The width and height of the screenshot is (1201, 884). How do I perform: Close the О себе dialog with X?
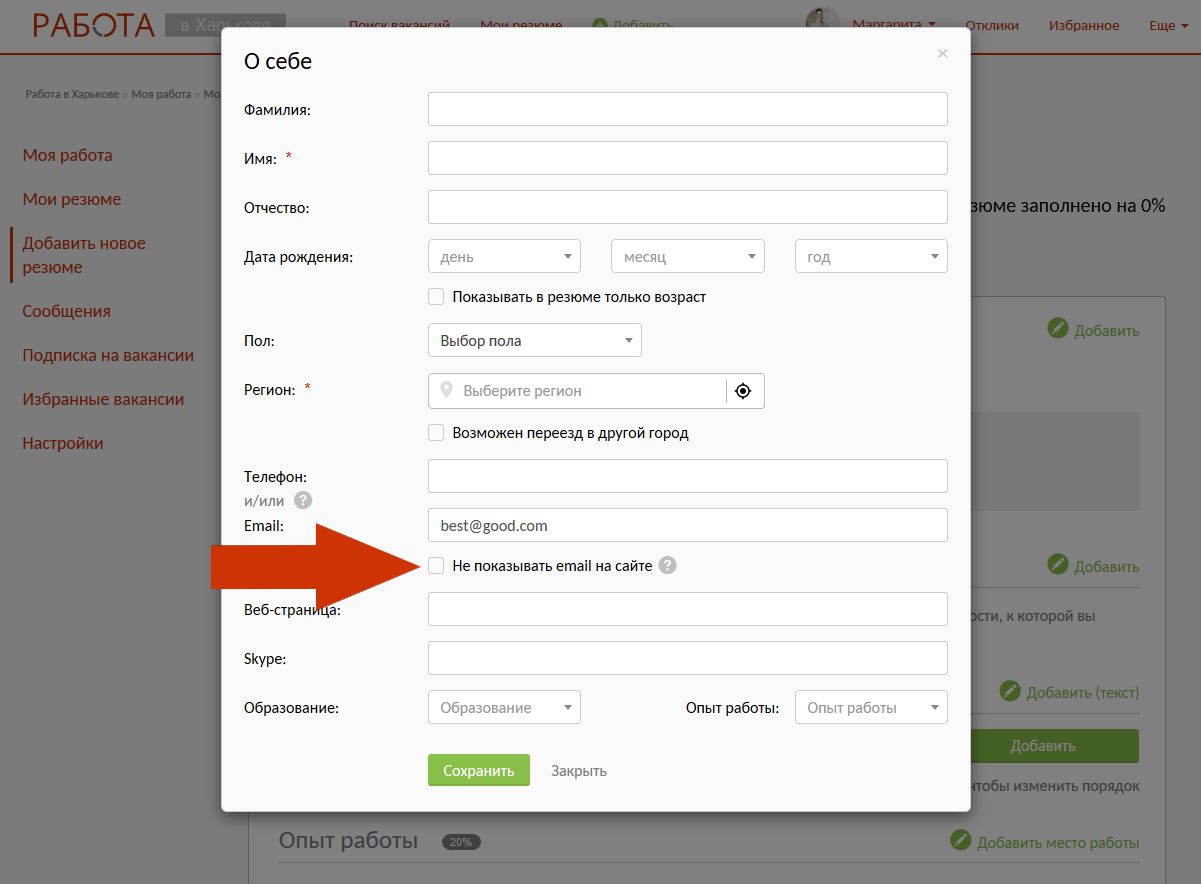pyautogui.click(x=942, y=54)
